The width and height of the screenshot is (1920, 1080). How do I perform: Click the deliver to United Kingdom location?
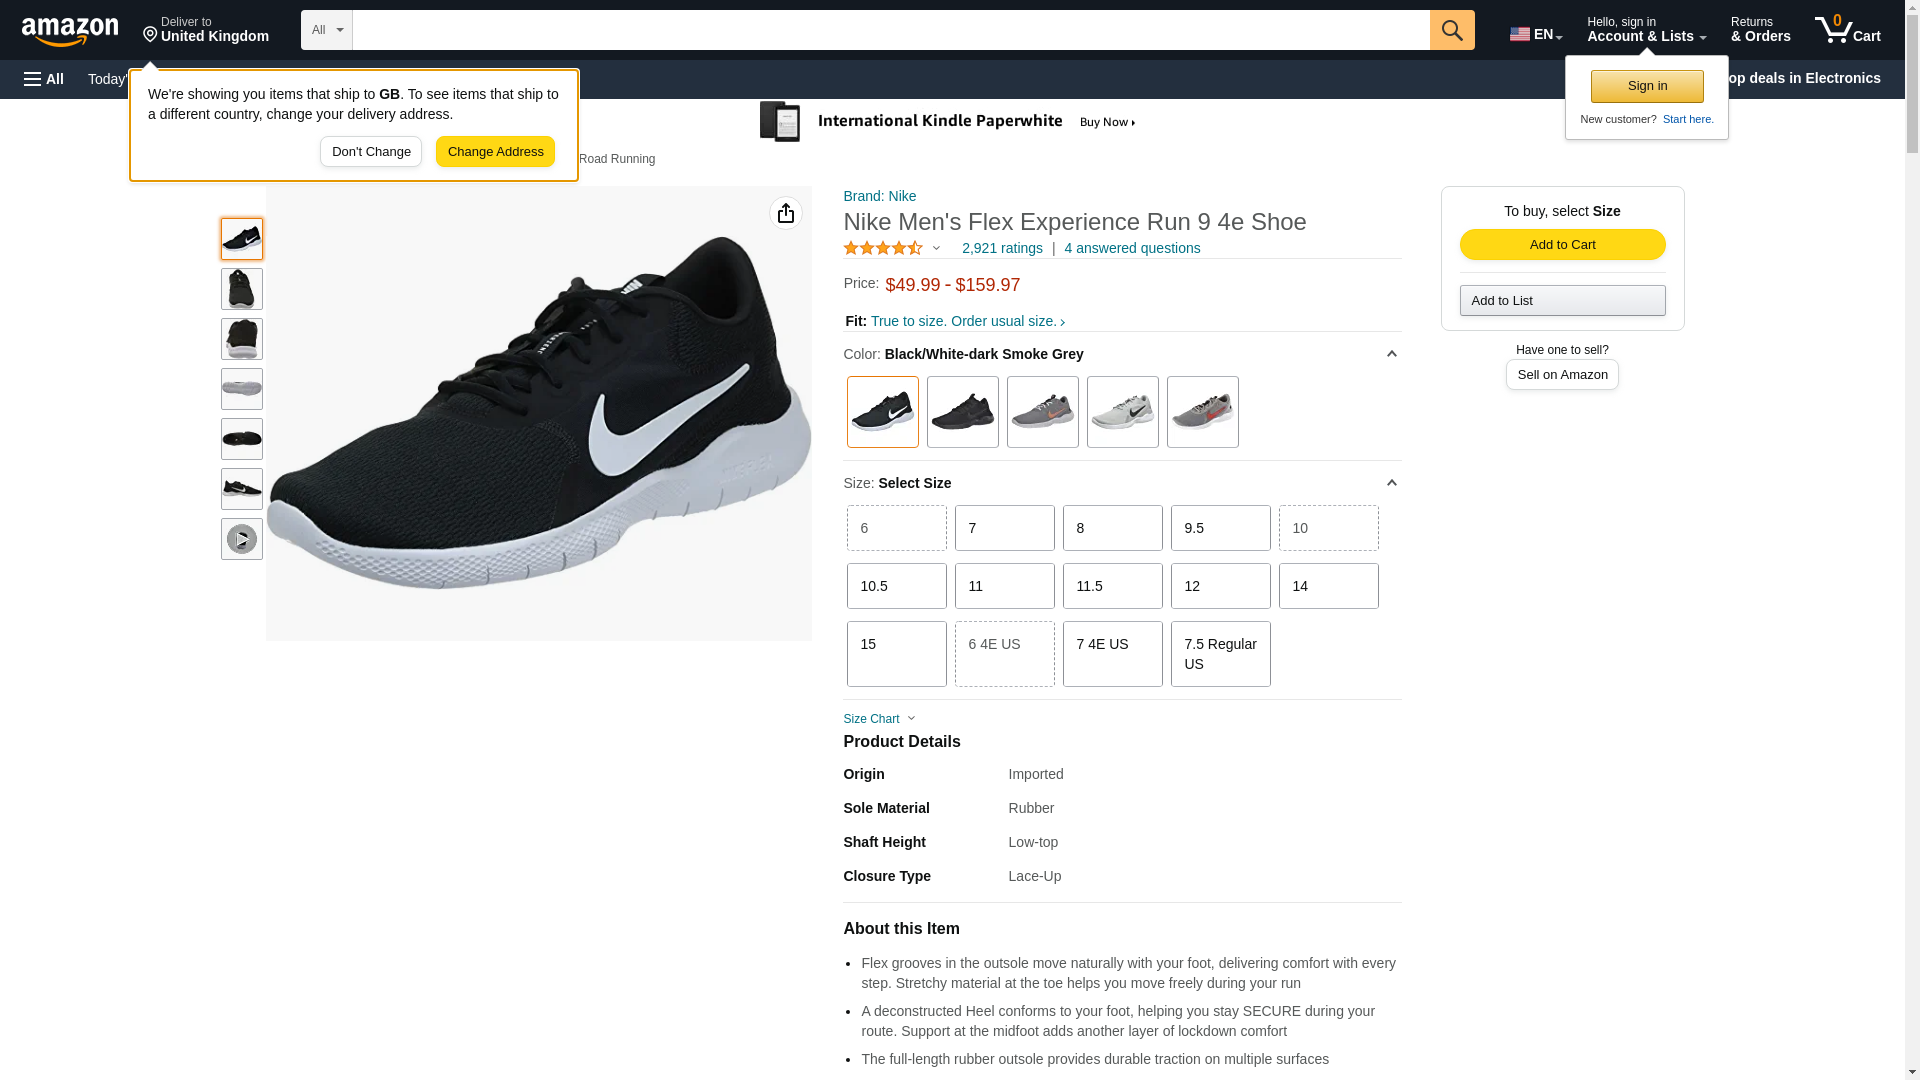(x=205, y=30)
